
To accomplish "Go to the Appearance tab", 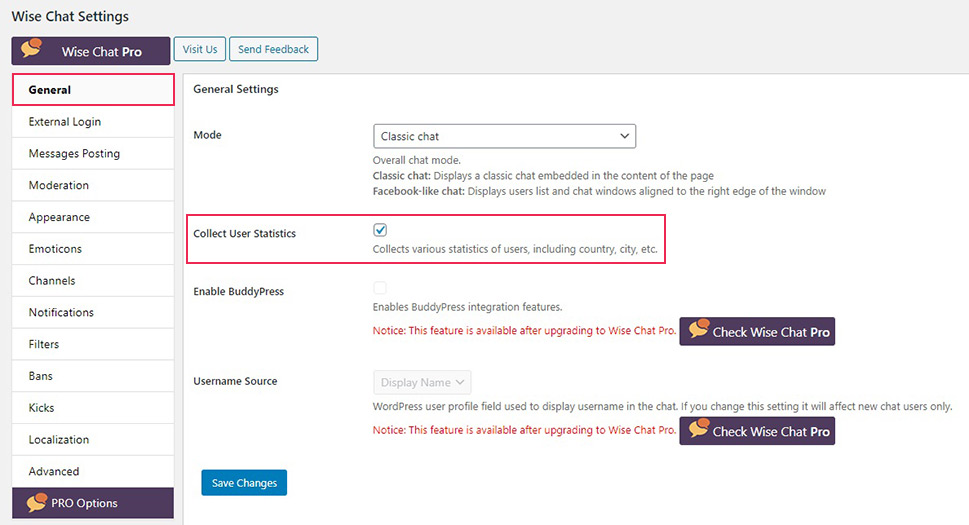I will (x=93, y=217).
